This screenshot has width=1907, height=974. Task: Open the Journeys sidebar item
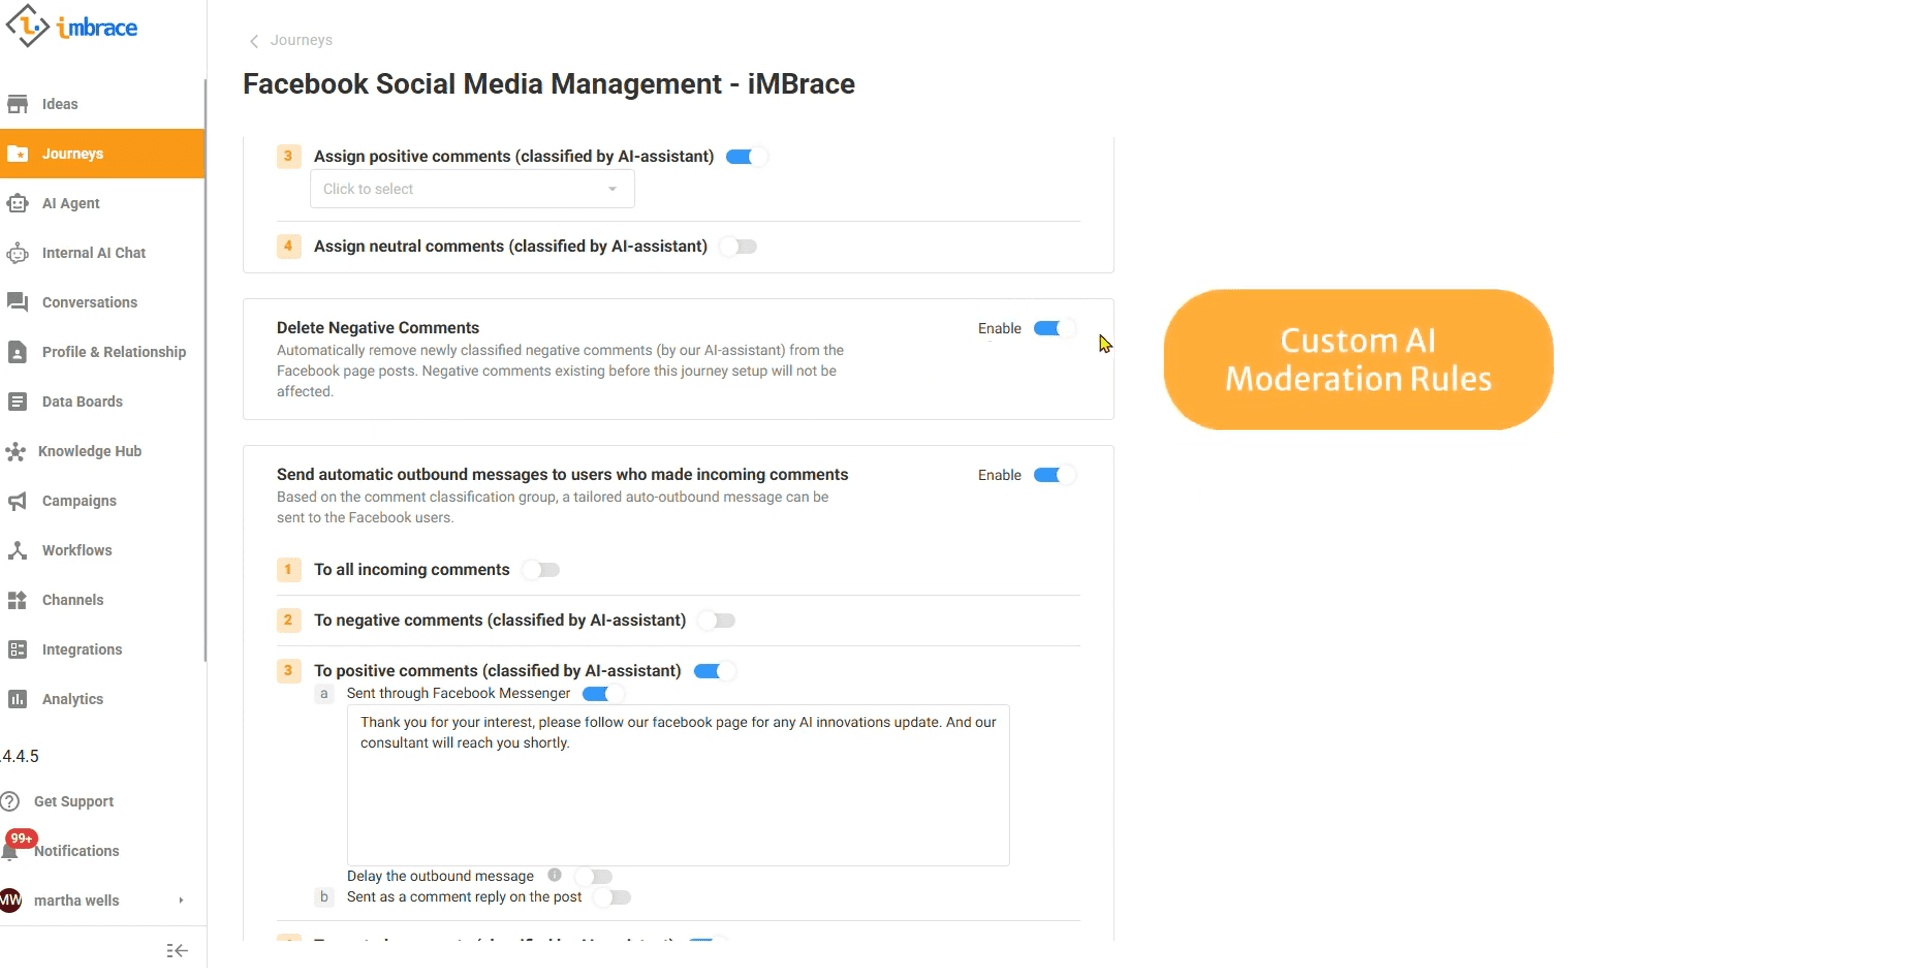coord(102,154)
